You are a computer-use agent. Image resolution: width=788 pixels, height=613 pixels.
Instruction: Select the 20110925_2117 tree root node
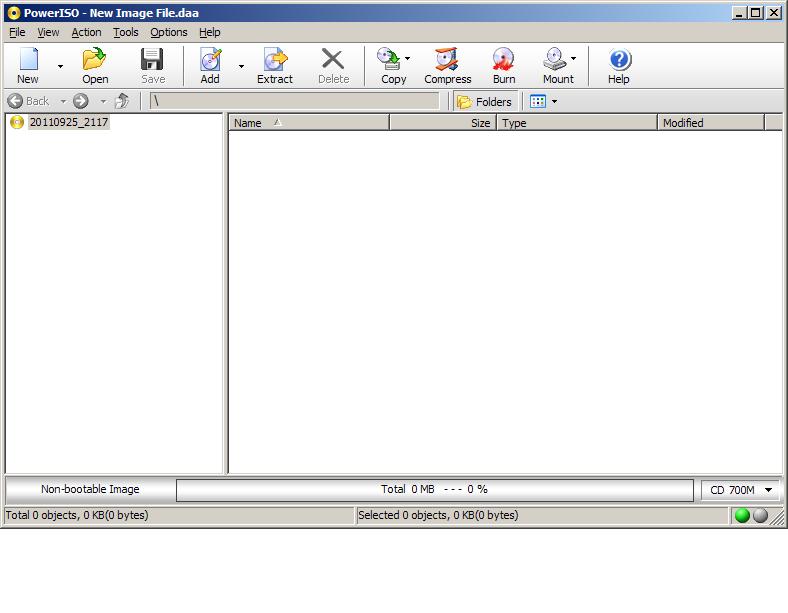68,122
